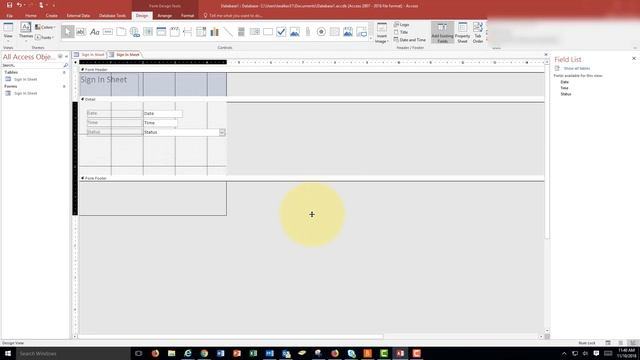Select the Status field in Field List
The height and width of the screenshot is (360, 640).
566,94
